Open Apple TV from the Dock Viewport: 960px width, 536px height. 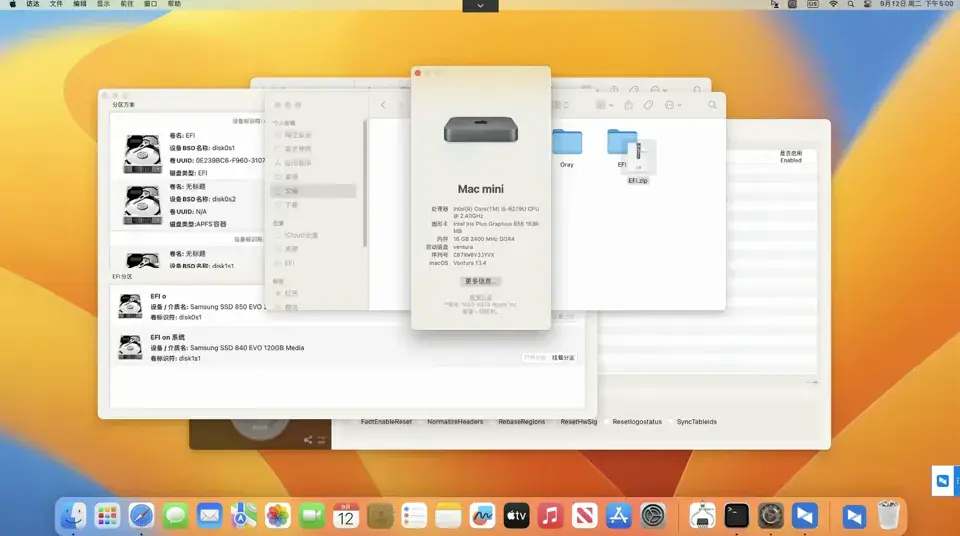coord(516,516)
